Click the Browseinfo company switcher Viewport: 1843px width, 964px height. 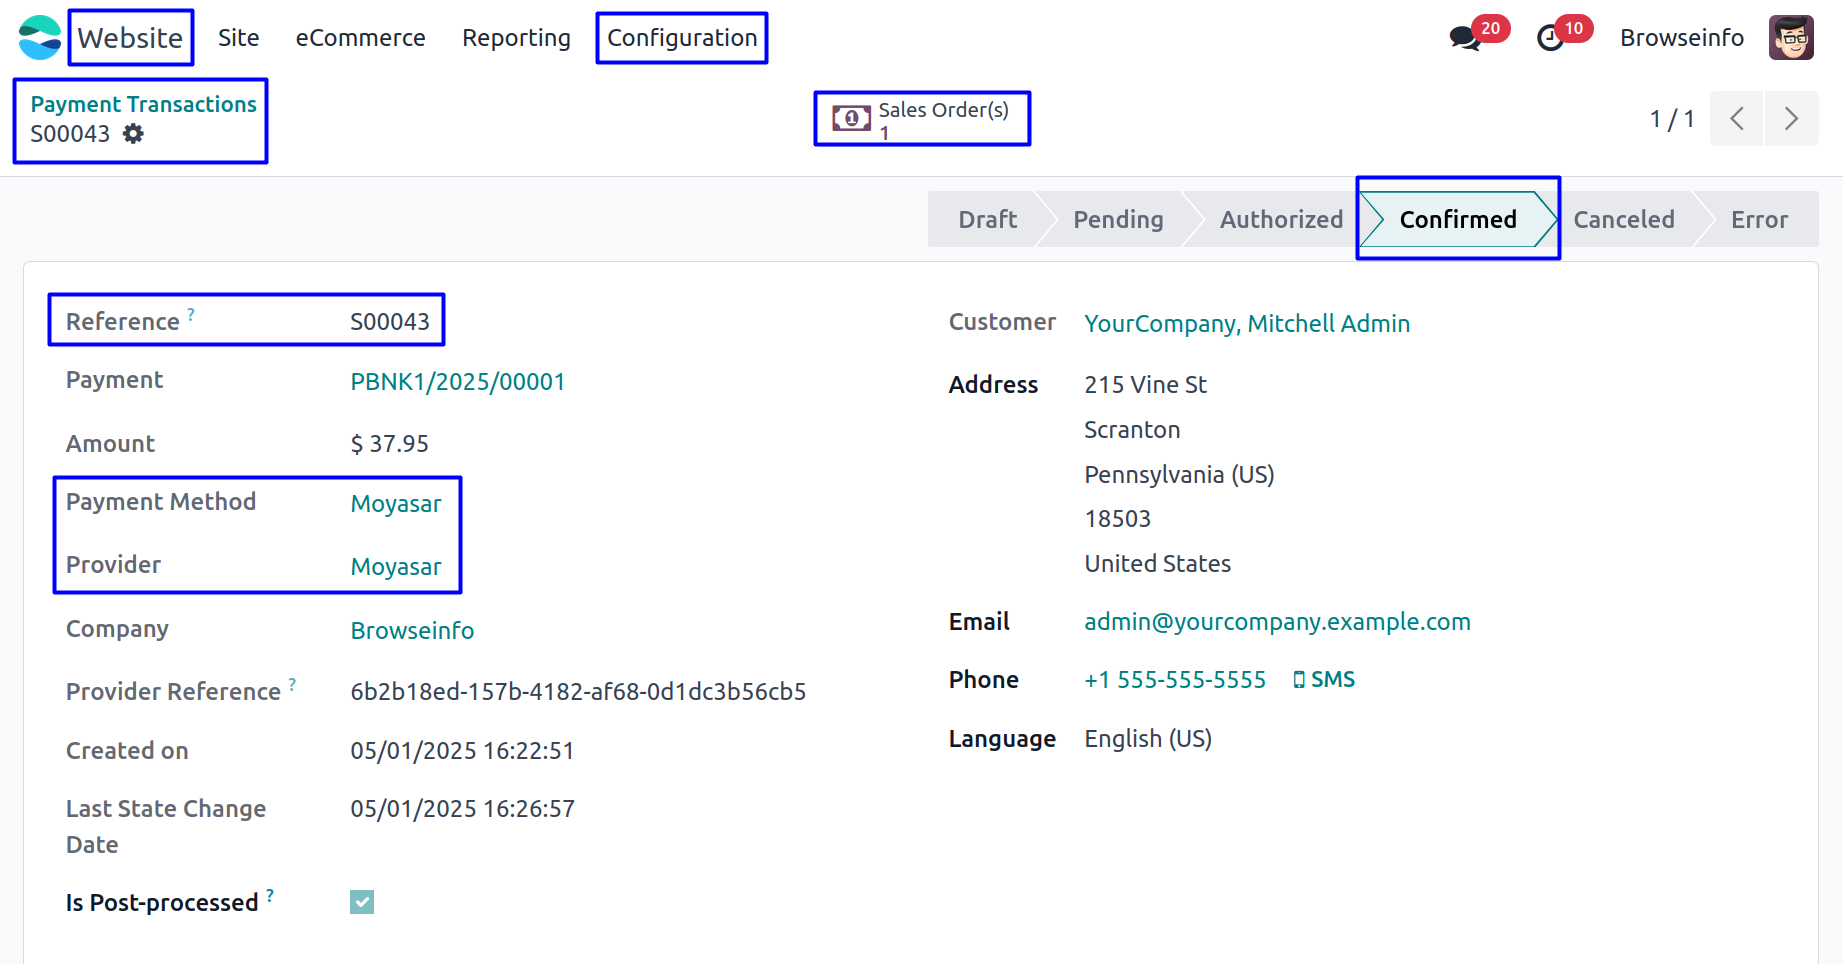pos(1682,38)
